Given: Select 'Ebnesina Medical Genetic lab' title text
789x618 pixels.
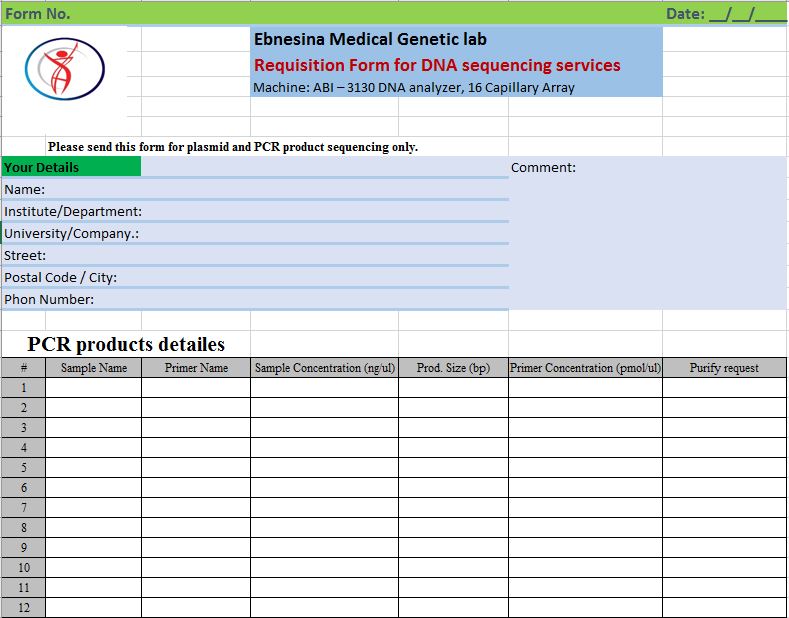Looking at the screenshot, I should [370, 39].
